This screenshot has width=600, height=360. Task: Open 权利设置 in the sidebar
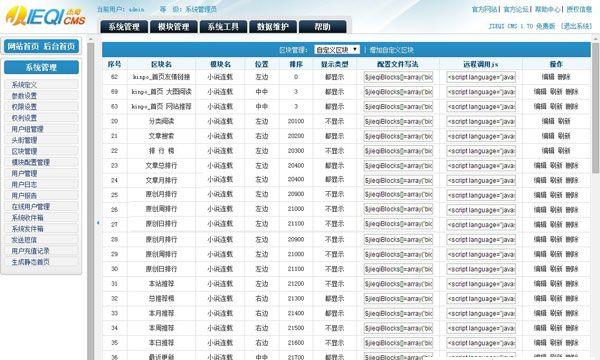[x=24, y=118]
